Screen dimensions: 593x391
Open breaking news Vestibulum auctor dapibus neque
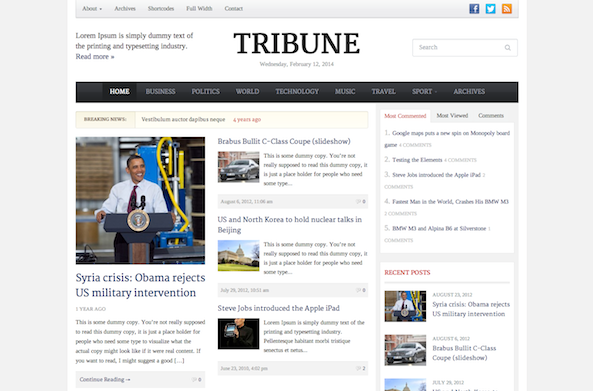point(183,119)
